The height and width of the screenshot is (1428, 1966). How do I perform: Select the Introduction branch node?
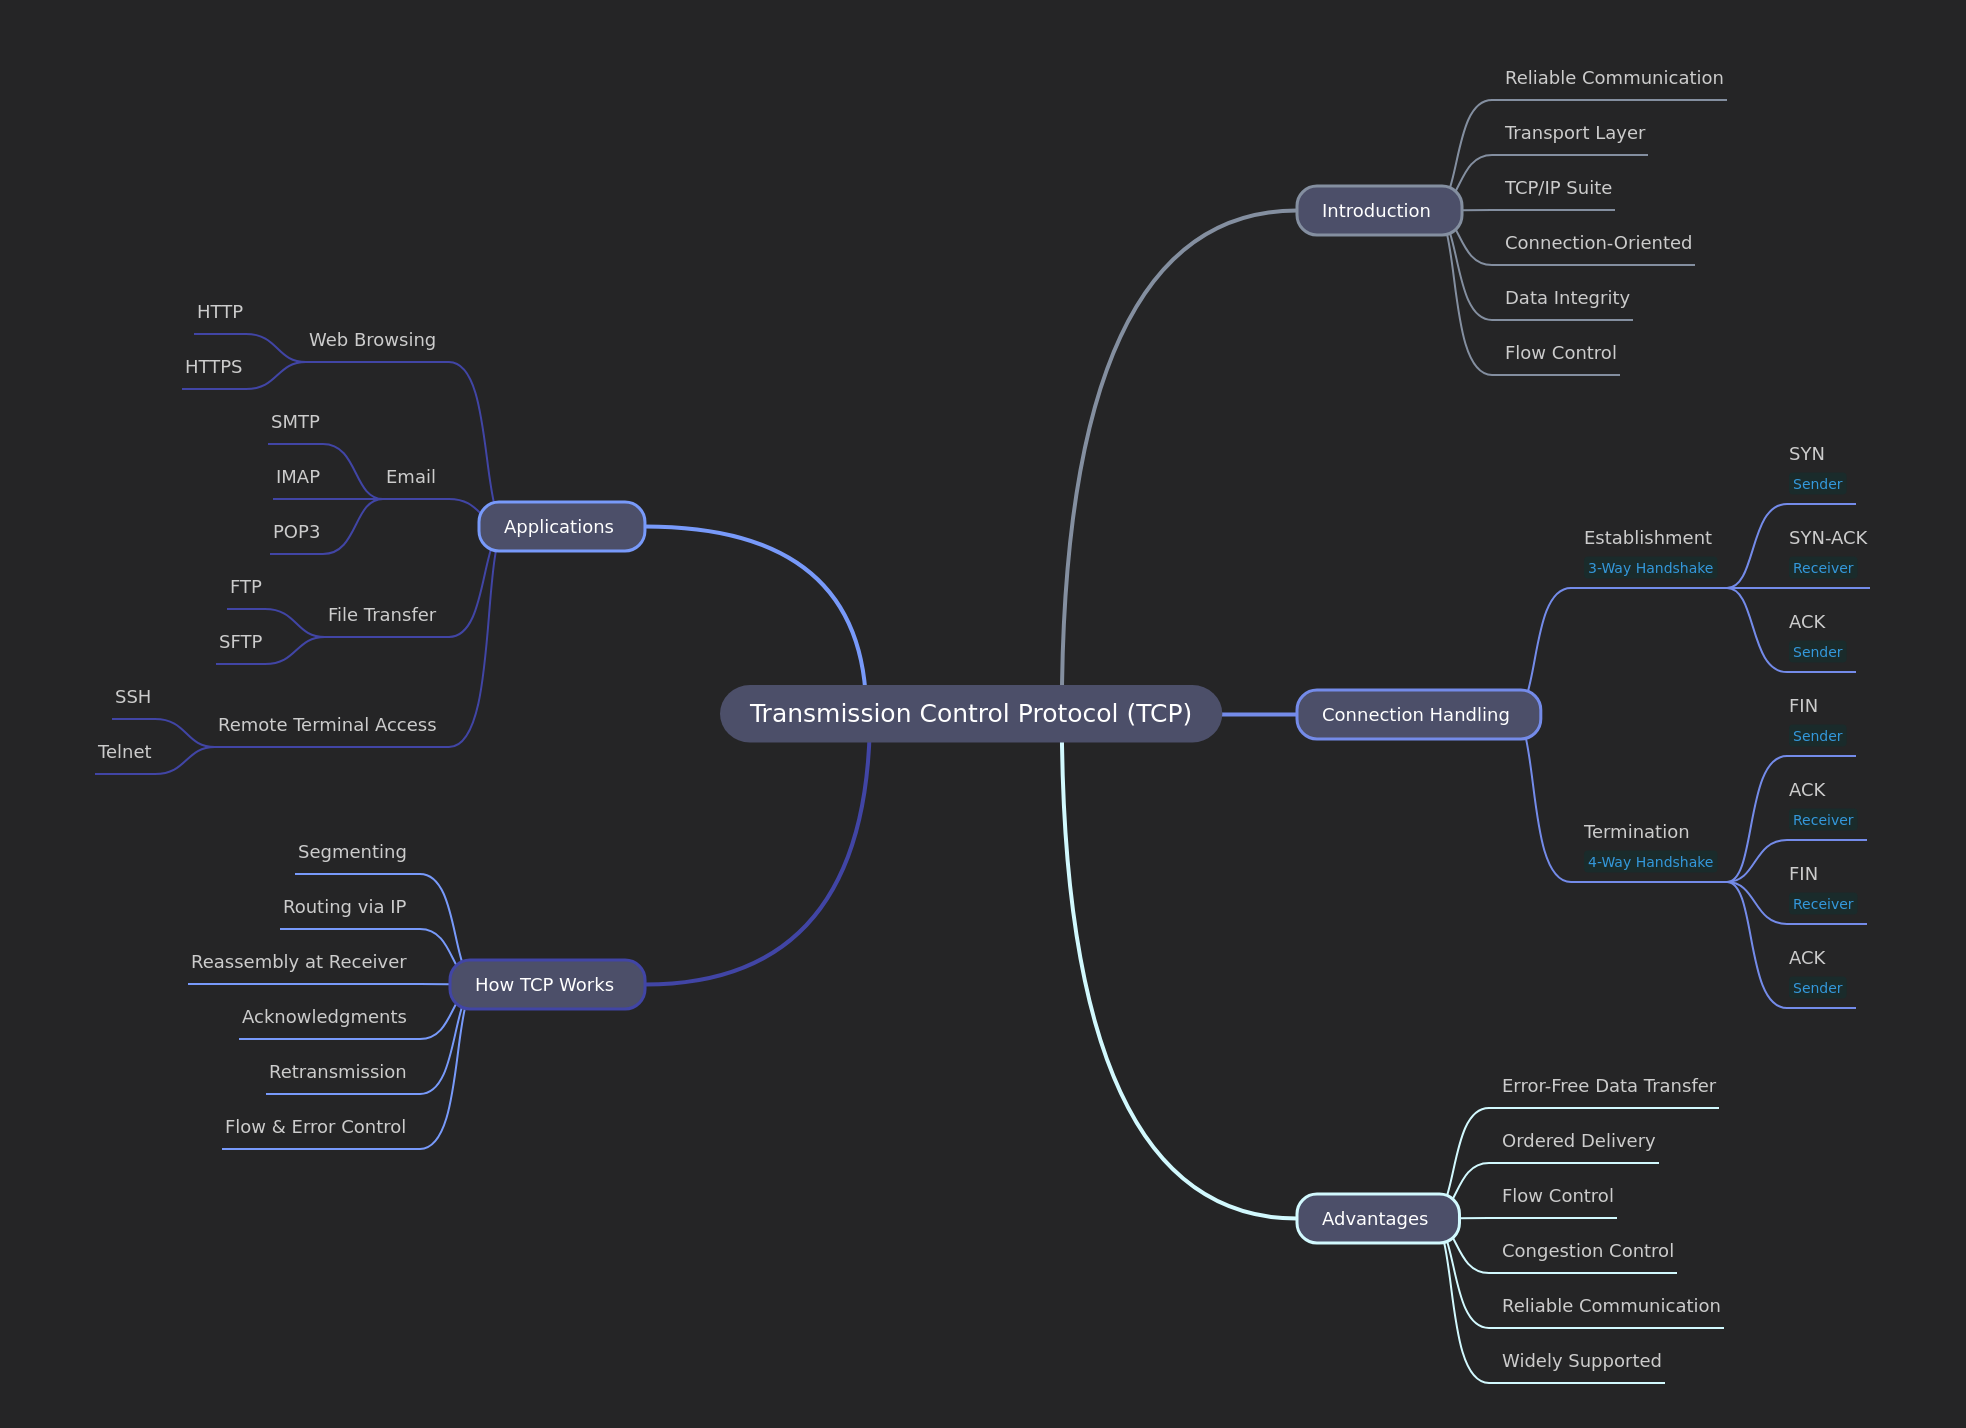[1378, 210]
